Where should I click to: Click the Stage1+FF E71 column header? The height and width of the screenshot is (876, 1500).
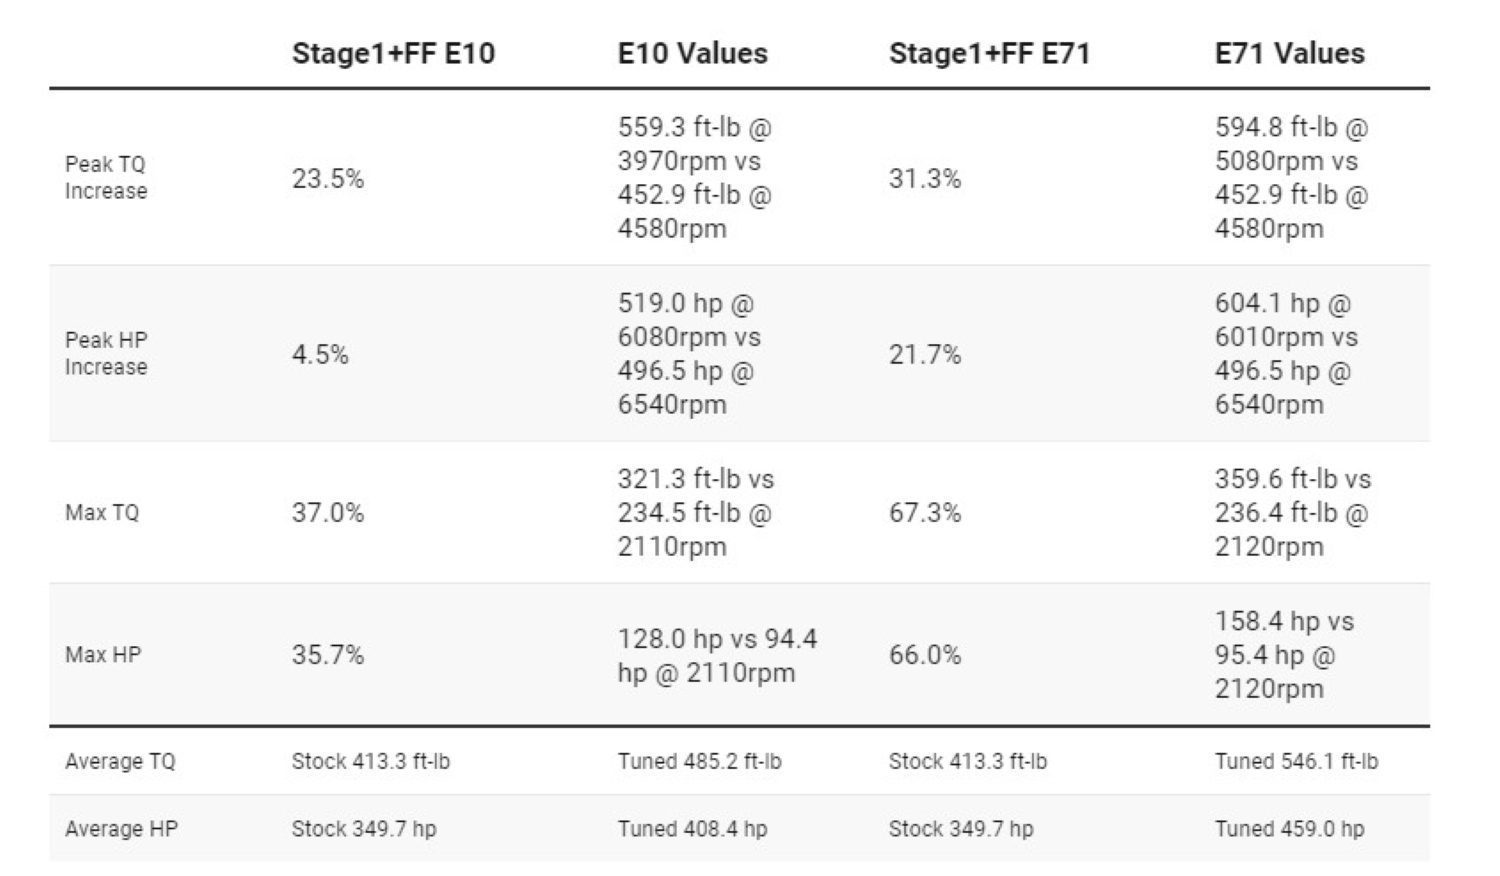[989, 53]
